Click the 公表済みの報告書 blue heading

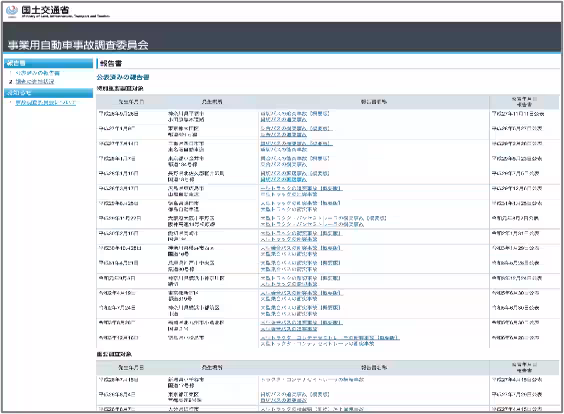tap(123, 77)
